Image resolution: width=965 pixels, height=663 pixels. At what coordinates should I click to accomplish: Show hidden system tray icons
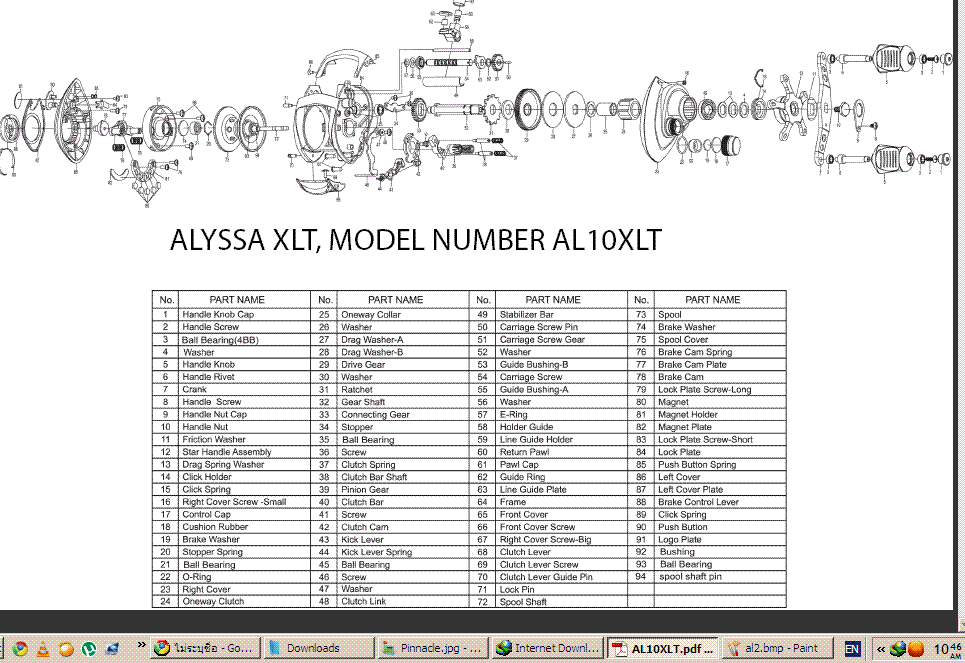click(881, 649)
